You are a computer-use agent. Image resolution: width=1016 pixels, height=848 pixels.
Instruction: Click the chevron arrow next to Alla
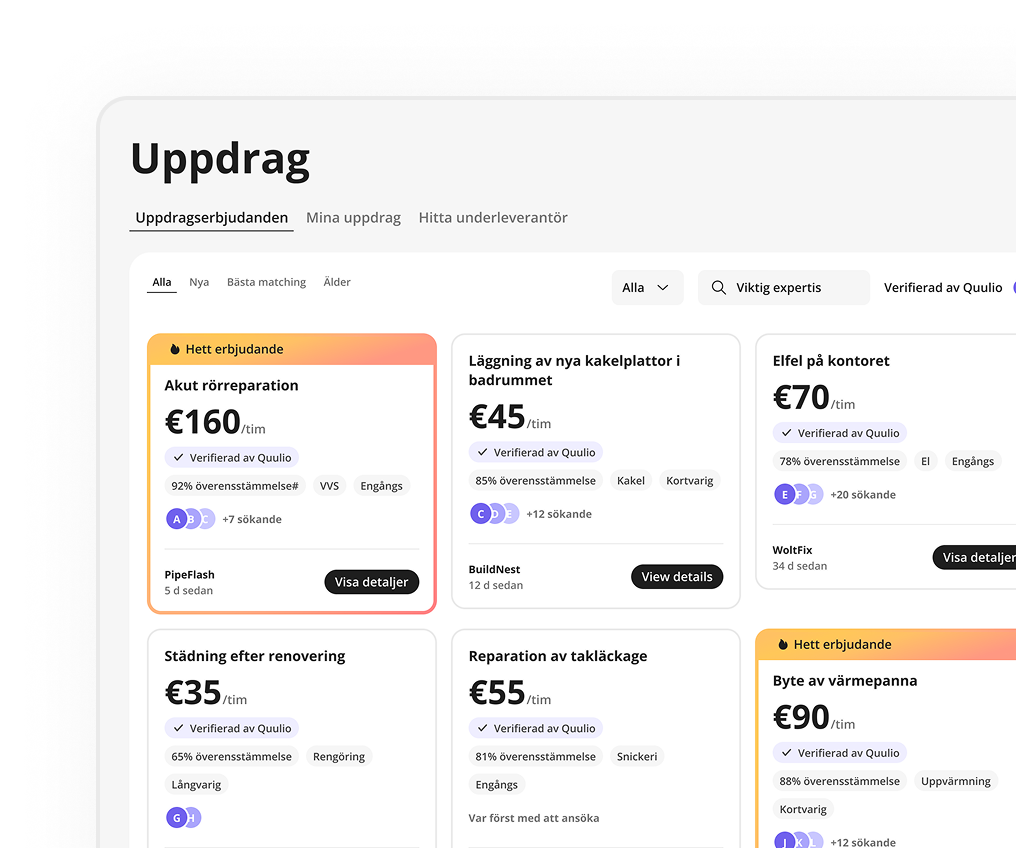pos(662,288)
